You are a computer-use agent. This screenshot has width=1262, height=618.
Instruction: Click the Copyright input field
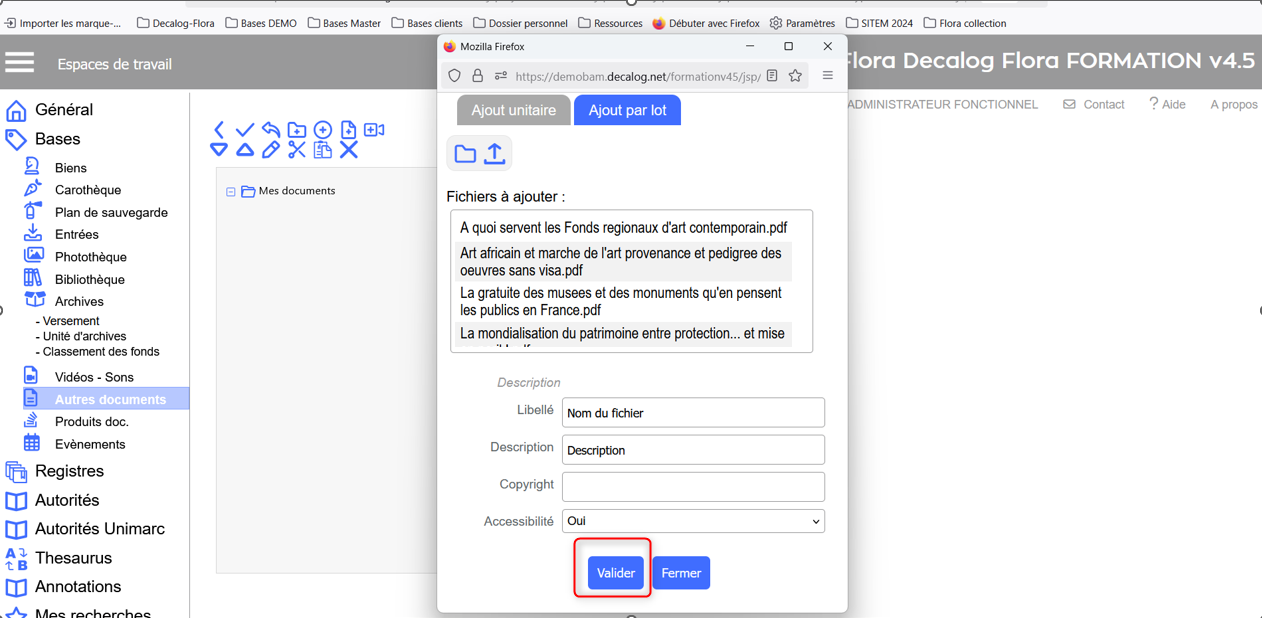(x=692, y=486)
